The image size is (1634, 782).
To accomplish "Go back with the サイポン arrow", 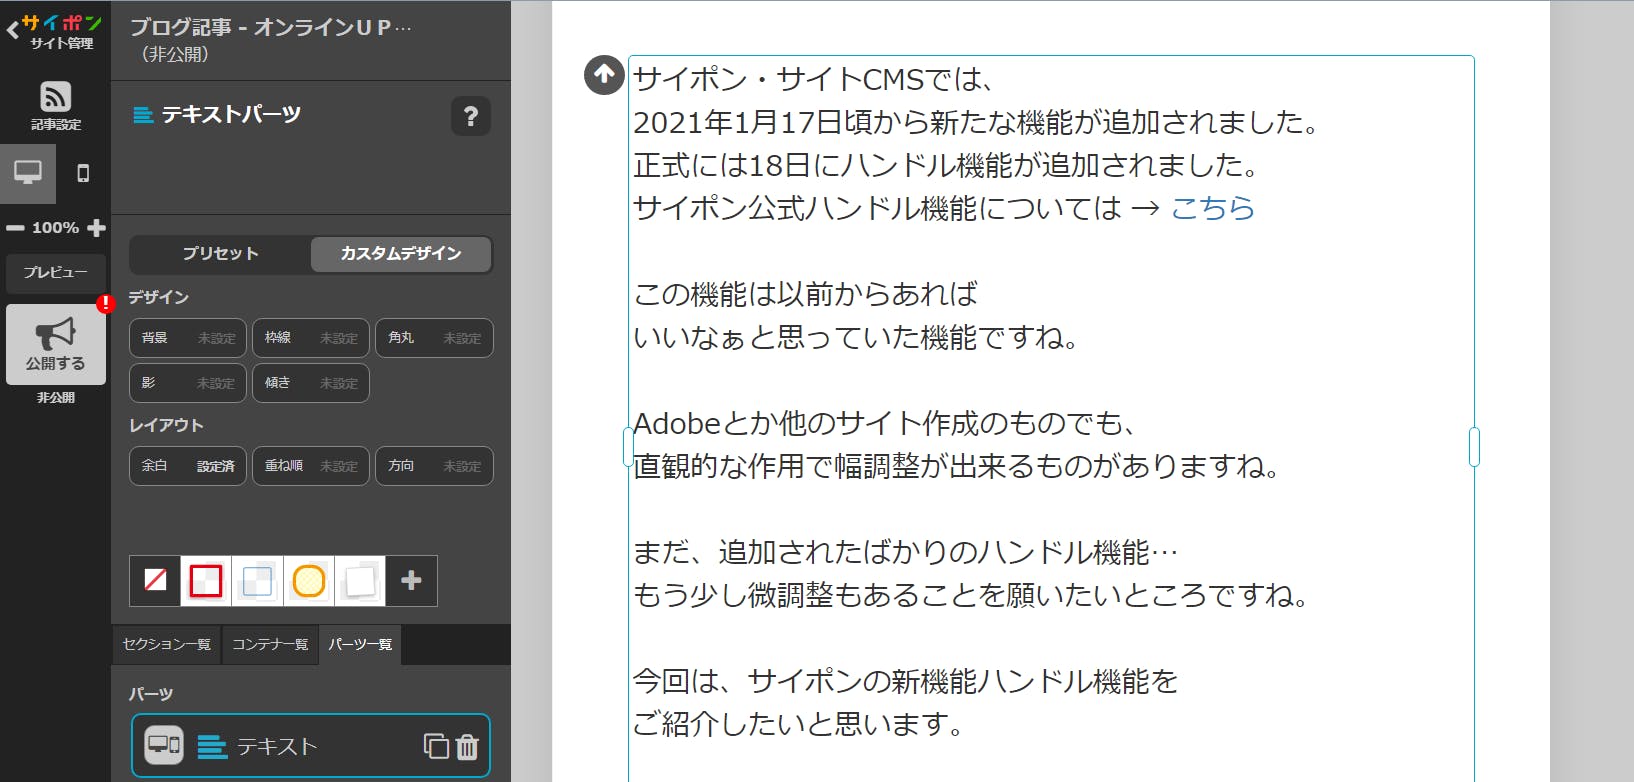I will pyautogui.click(x=13, y=30).
